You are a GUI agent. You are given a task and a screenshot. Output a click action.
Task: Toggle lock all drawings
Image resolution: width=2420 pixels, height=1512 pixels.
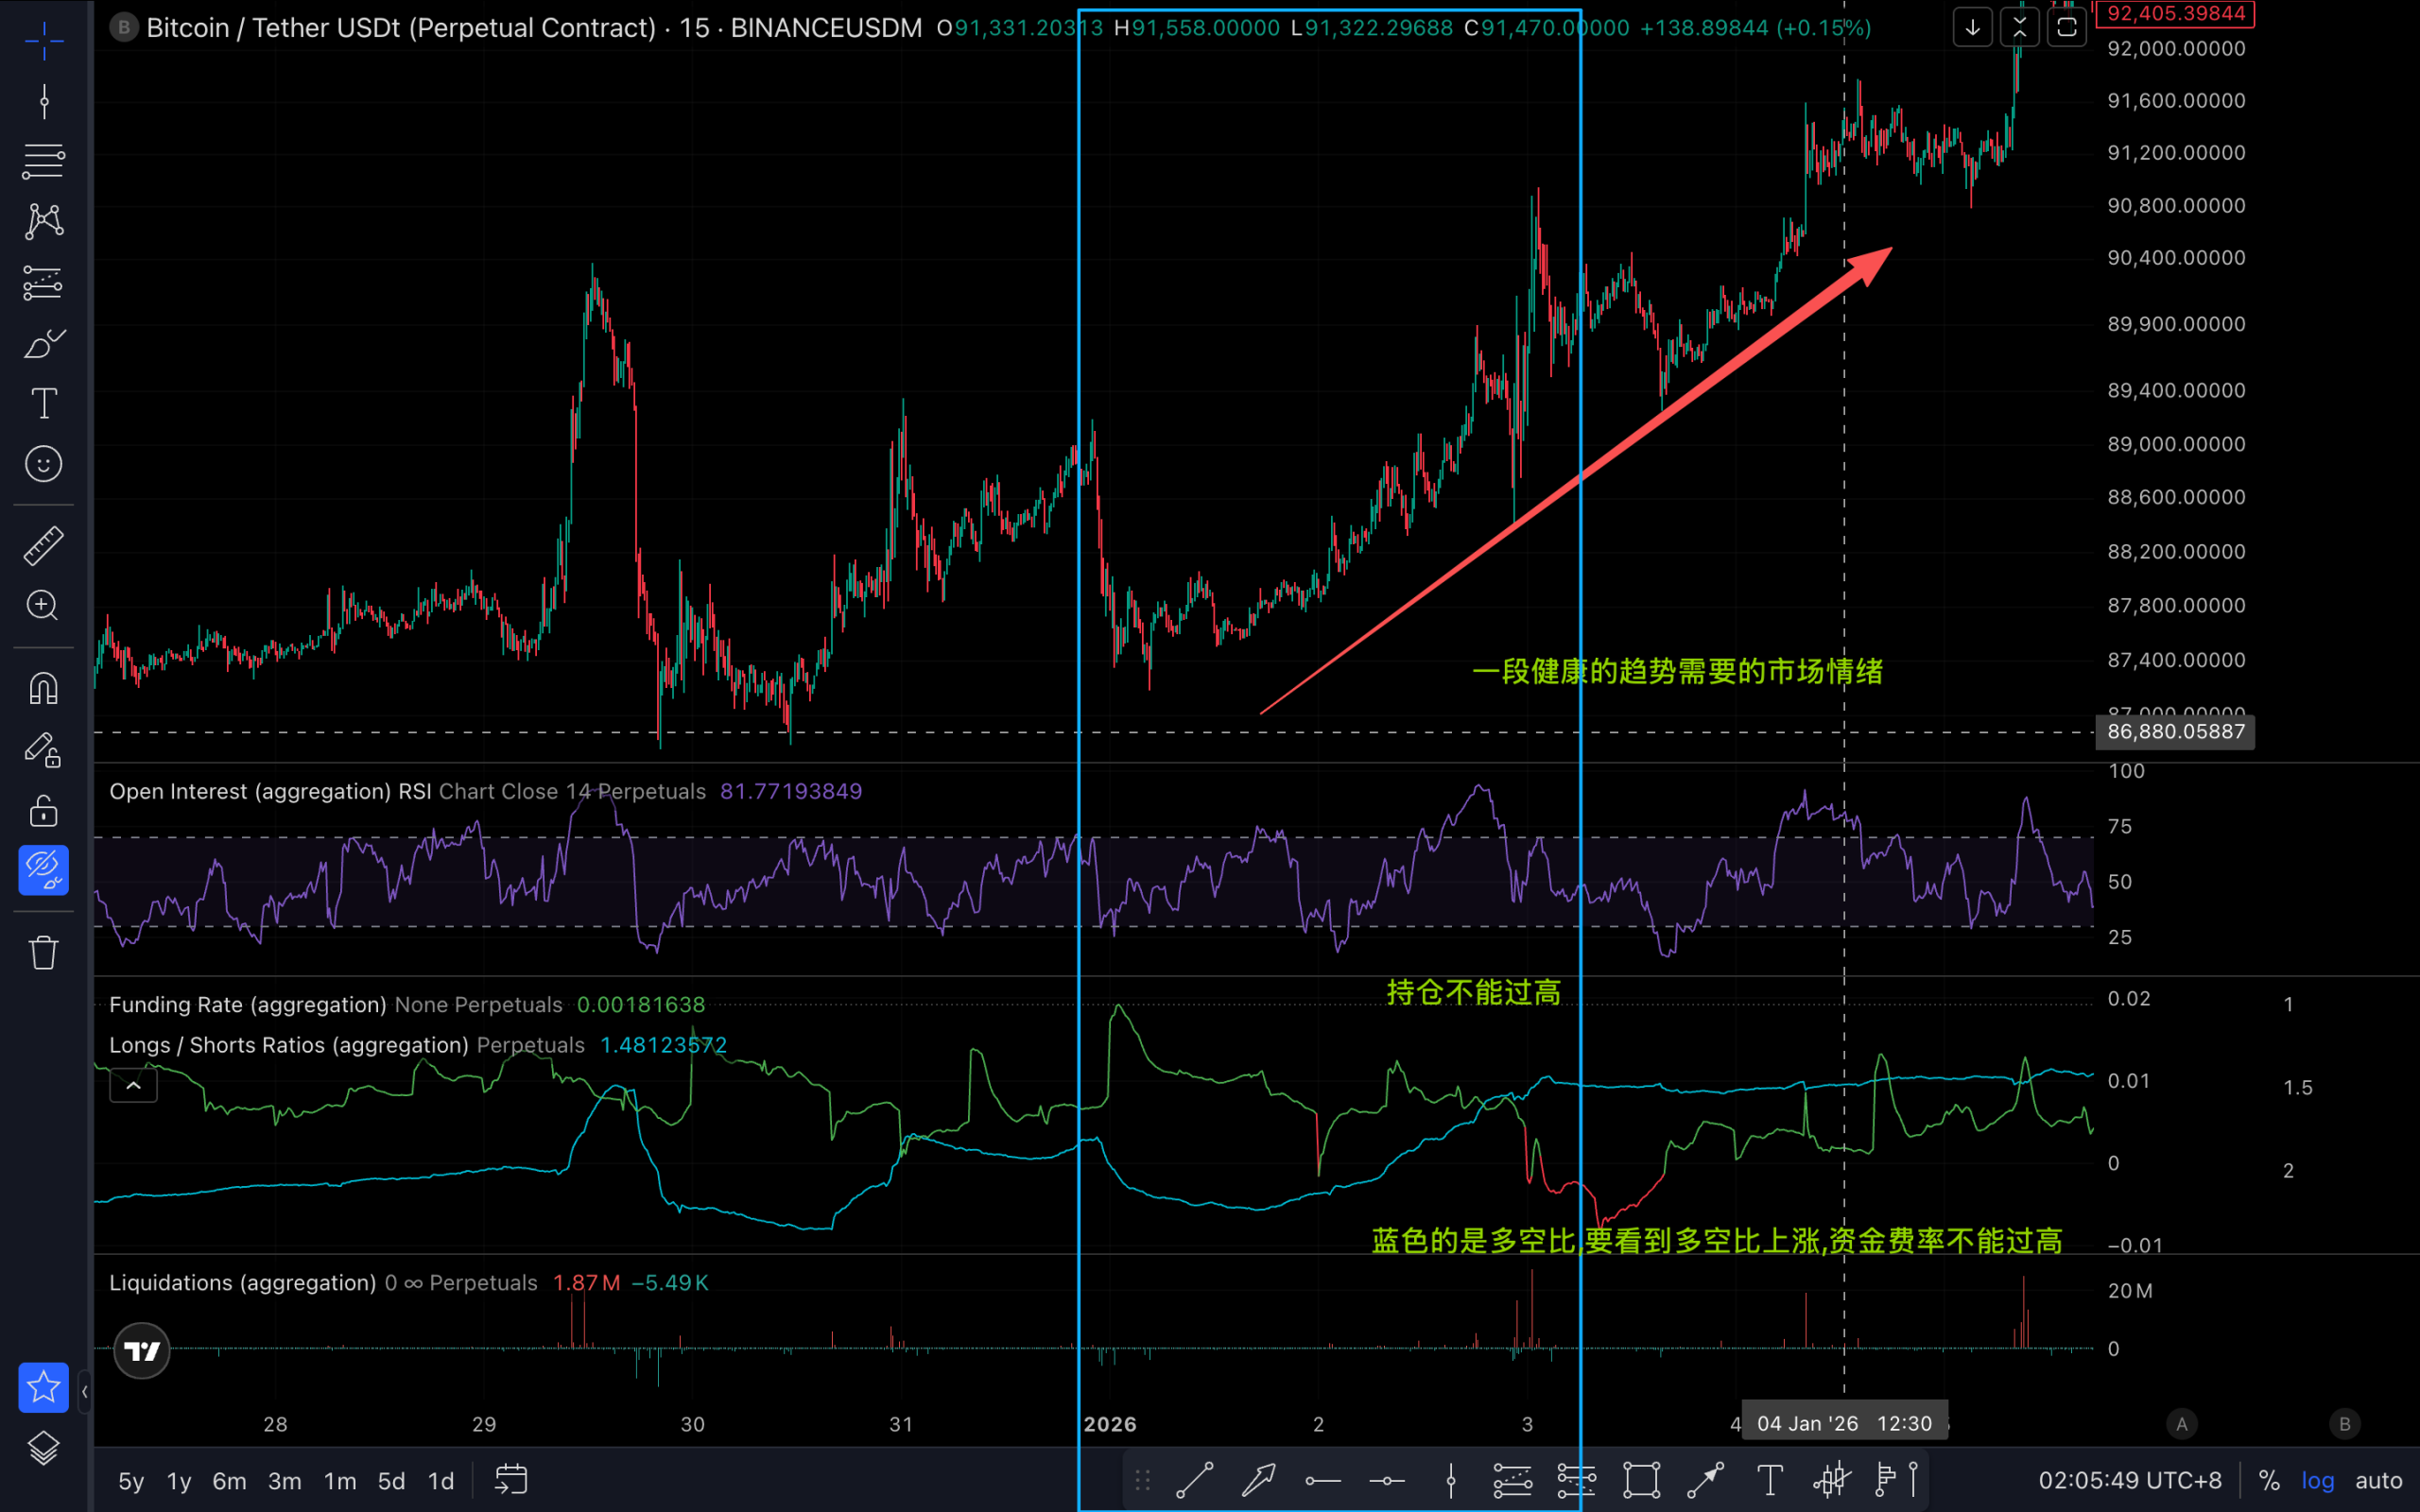point(44,810)
